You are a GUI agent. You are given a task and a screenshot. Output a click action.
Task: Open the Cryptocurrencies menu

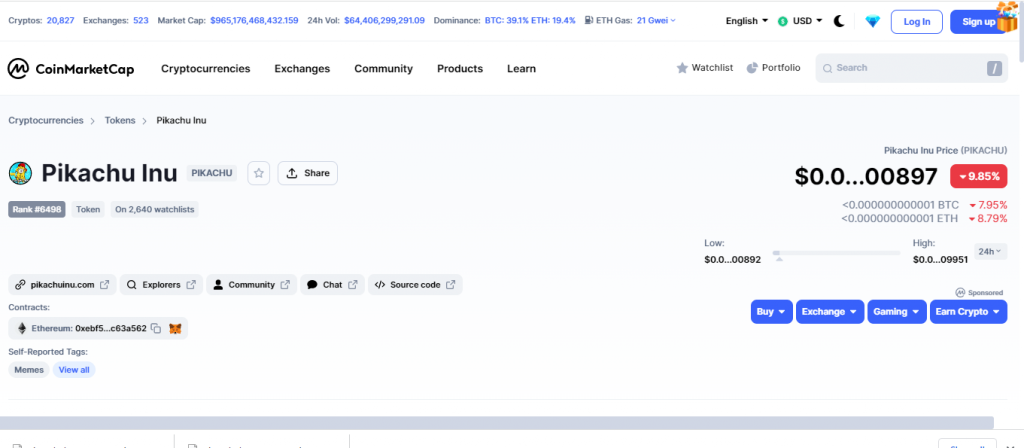(x=206, y=69)
